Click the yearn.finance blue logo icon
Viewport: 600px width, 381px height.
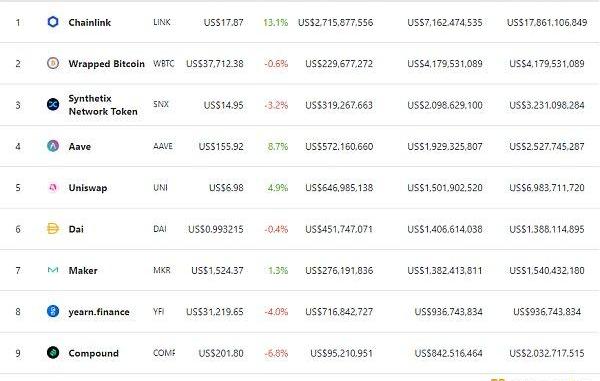click(53, 311)
